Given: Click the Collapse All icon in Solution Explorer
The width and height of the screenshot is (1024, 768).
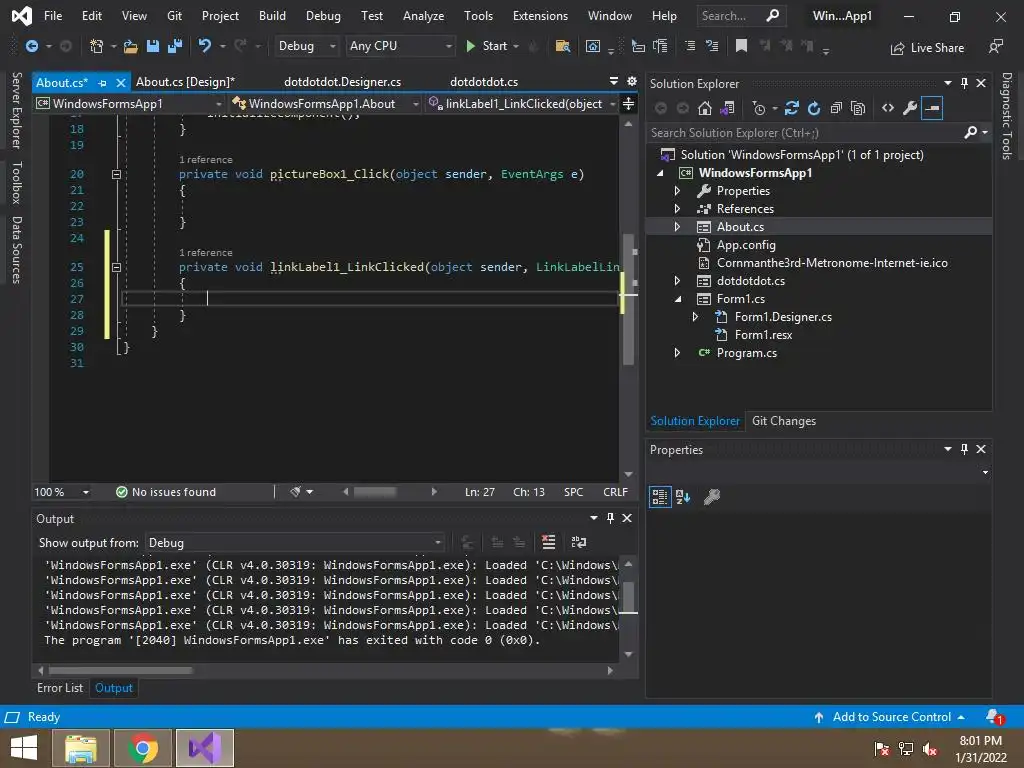Looking at the screenshot, I should point(836,108).
